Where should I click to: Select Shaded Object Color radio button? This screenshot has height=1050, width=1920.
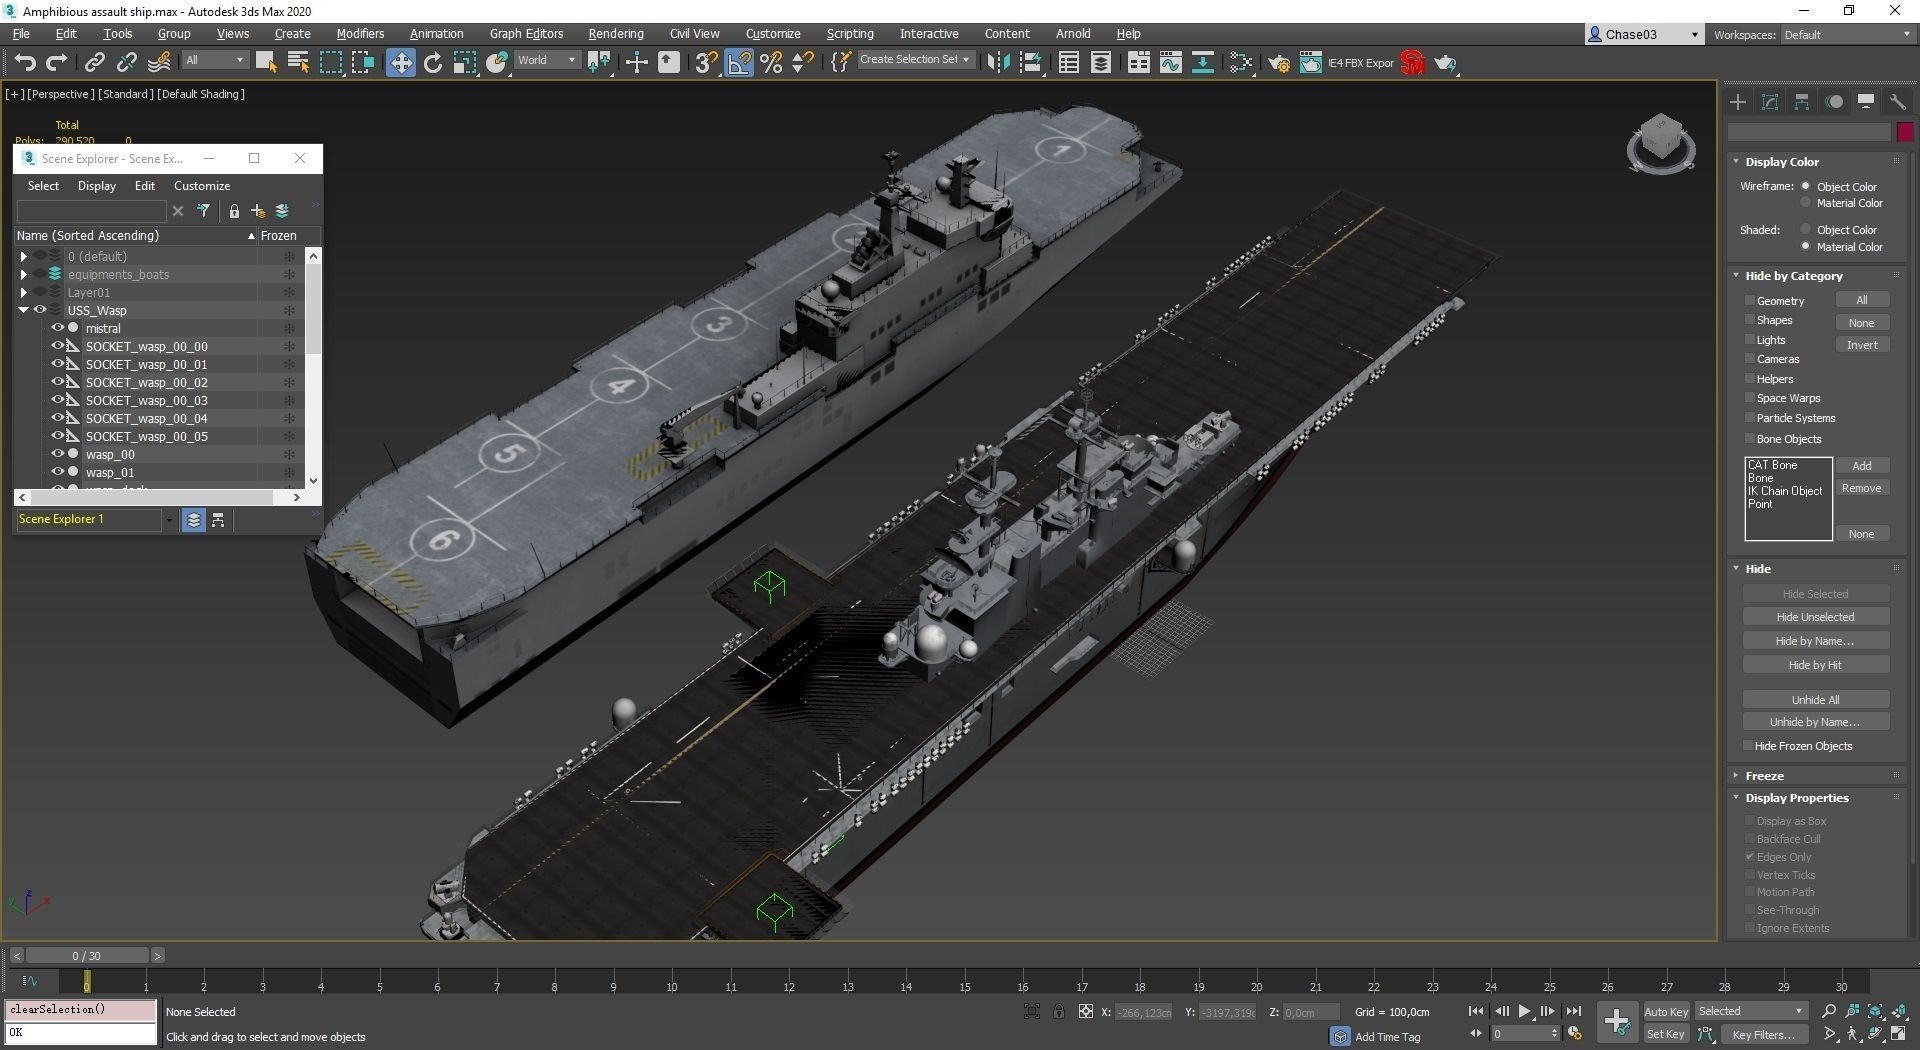pyautogui.click(x=1806, y=229)
